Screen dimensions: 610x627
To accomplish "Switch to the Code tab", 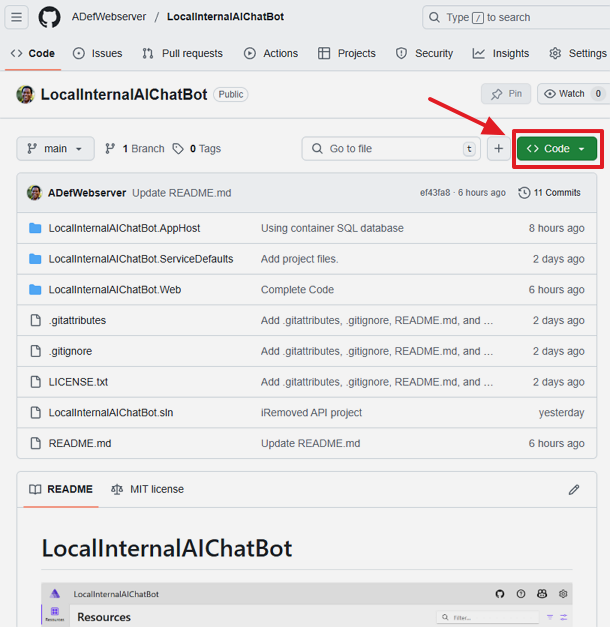I will [33, 54].
